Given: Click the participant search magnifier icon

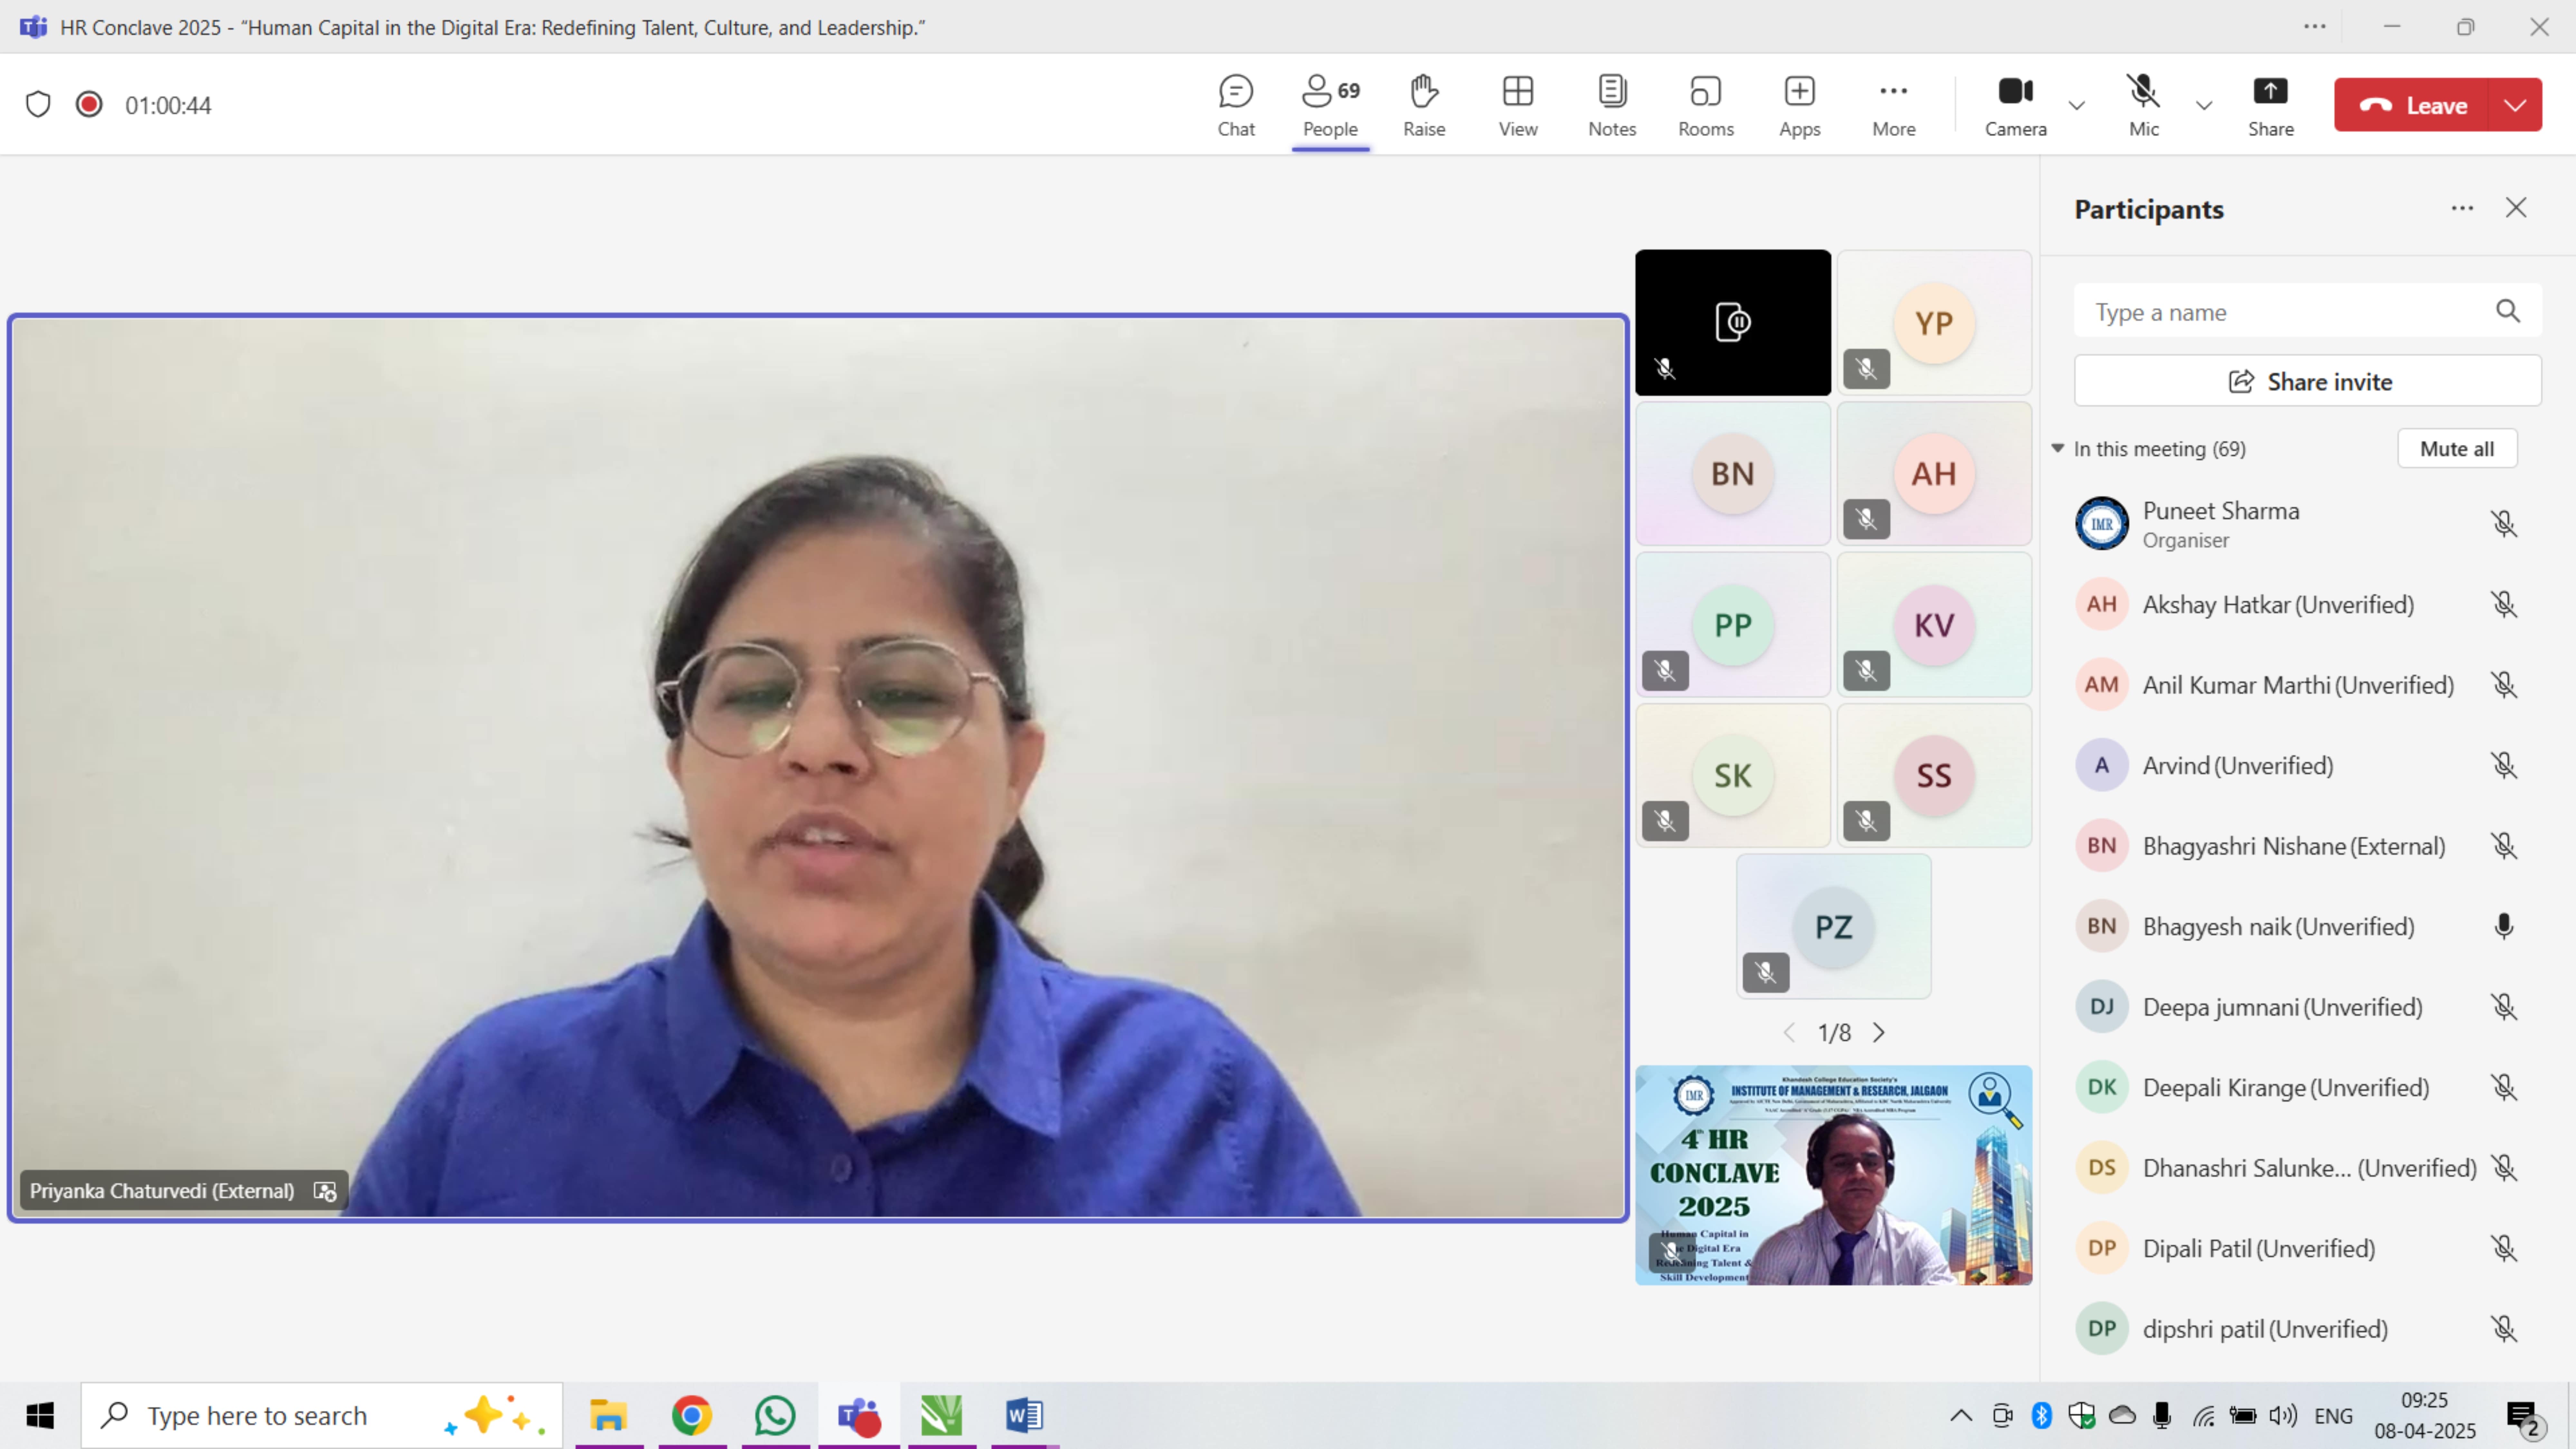Looking at the screenshot, I should pos(2508,311).
